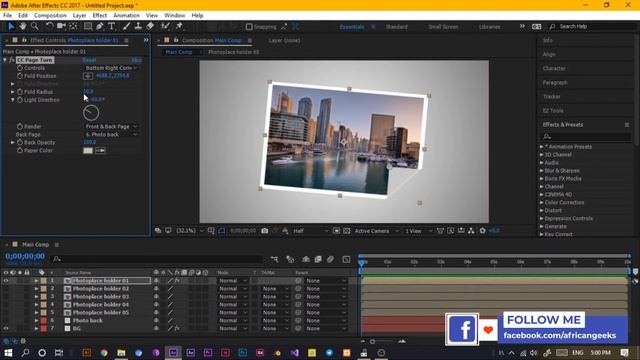Screen dimensions: 640x360
Task: Click the Draft 3D icon in timeline
Action: [290, 259]
